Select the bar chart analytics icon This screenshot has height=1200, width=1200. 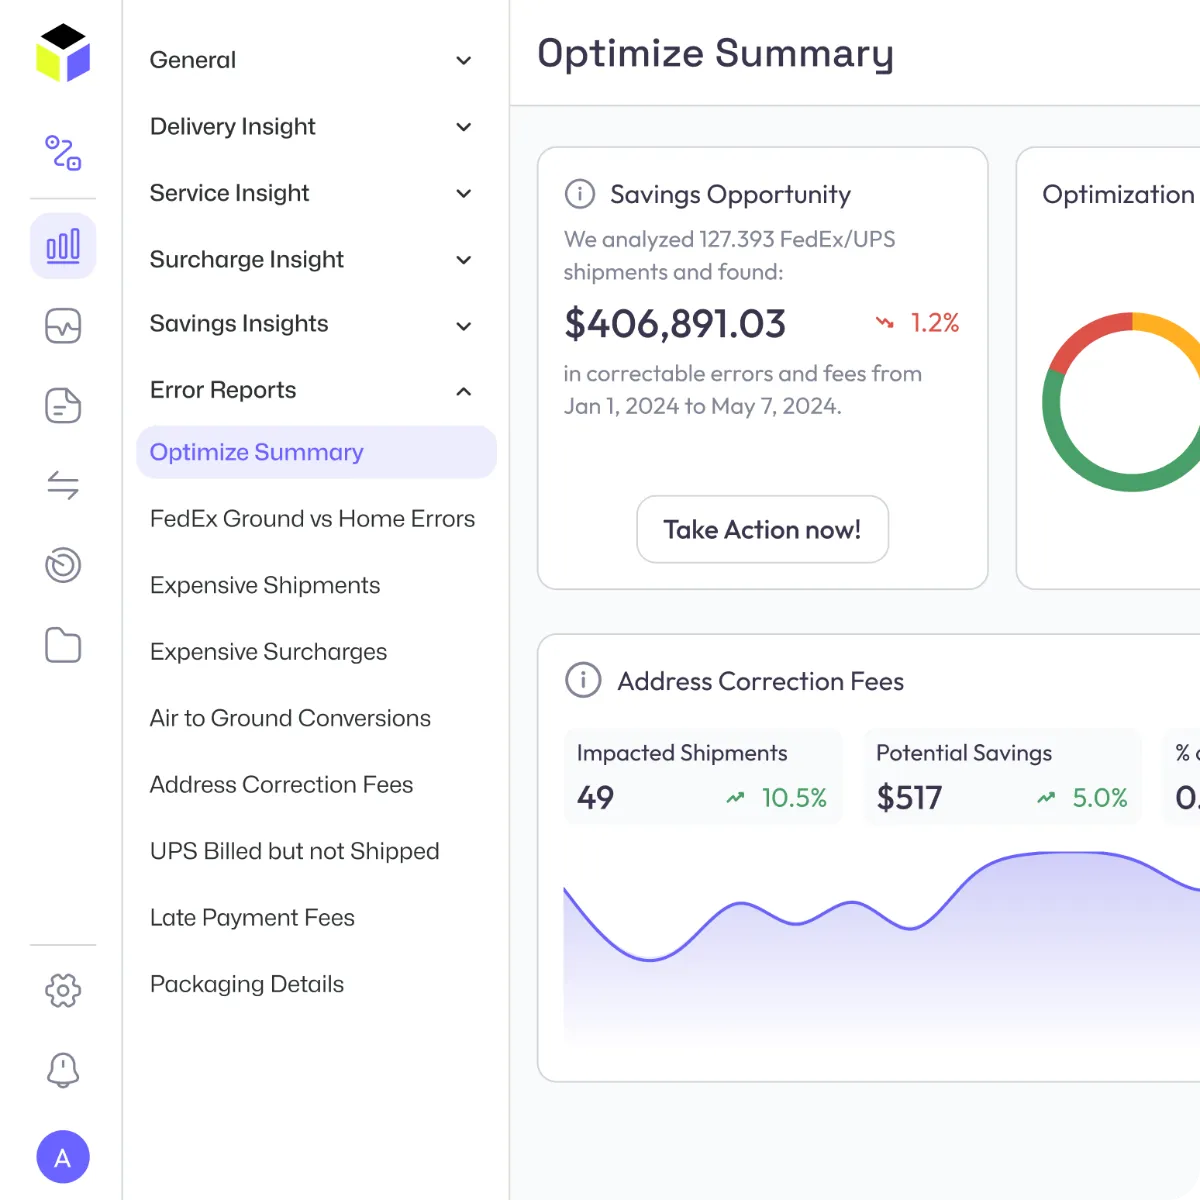63,246
